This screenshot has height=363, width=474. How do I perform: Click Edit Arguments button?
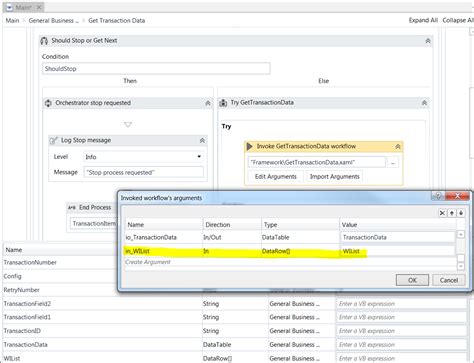275,177
